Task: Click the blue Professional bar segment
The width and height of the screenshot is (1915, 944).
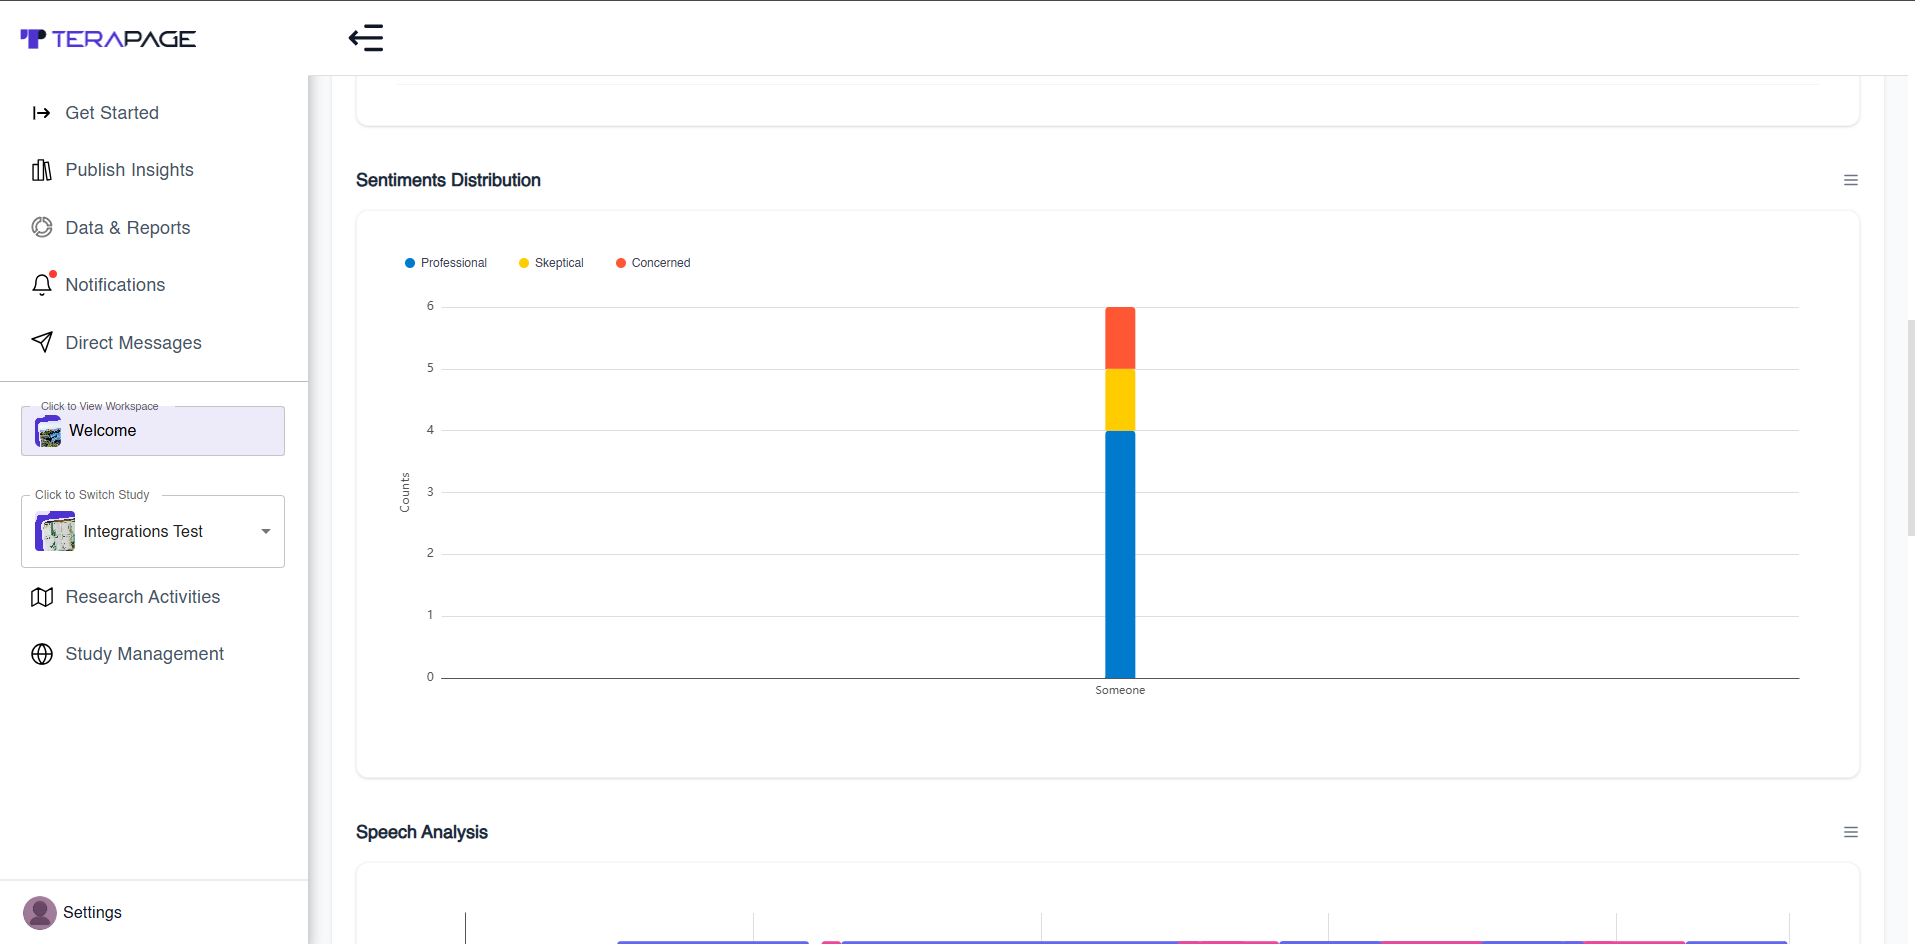Action: [1120, 554]
